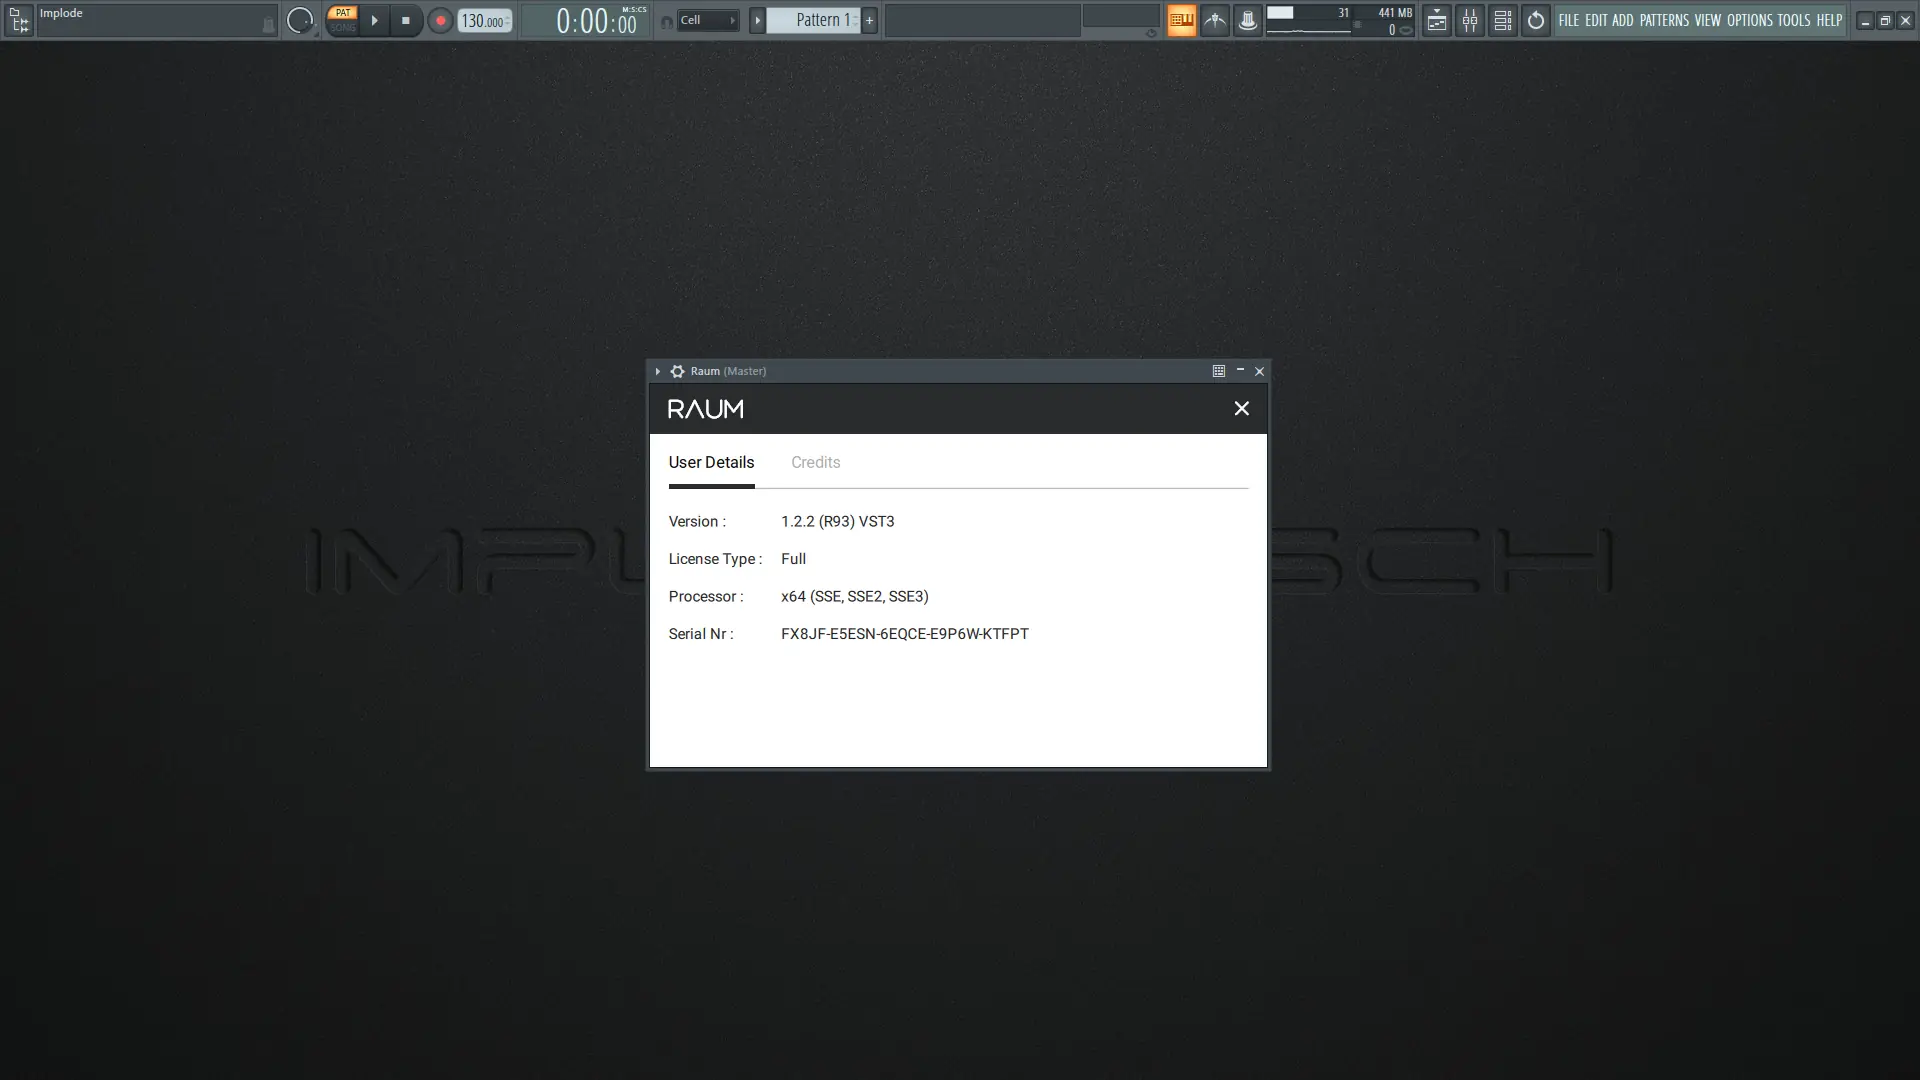
Task: Click the 130 tempo field
Action: coord(483,21)
